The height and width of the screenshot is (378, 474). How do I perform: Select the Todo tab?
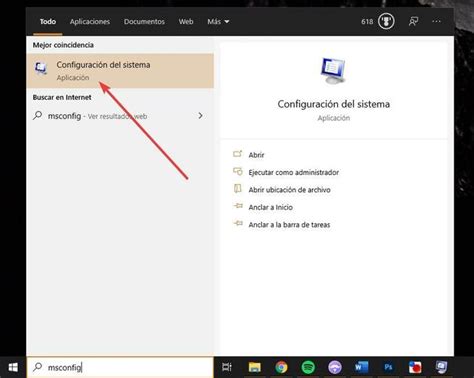pyautogui.click(x=48, y=22)
